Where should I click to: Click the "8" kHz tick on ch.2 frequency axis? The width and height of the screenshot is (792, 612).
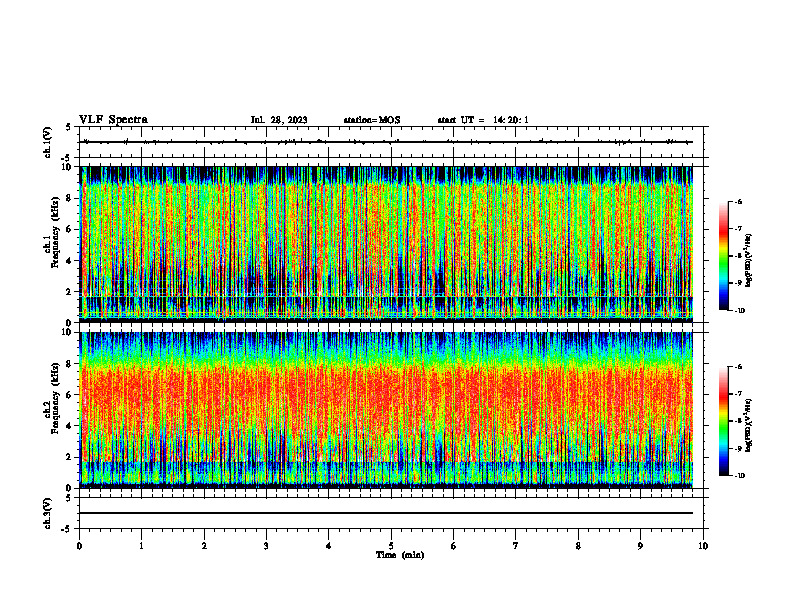coord(69,364)
